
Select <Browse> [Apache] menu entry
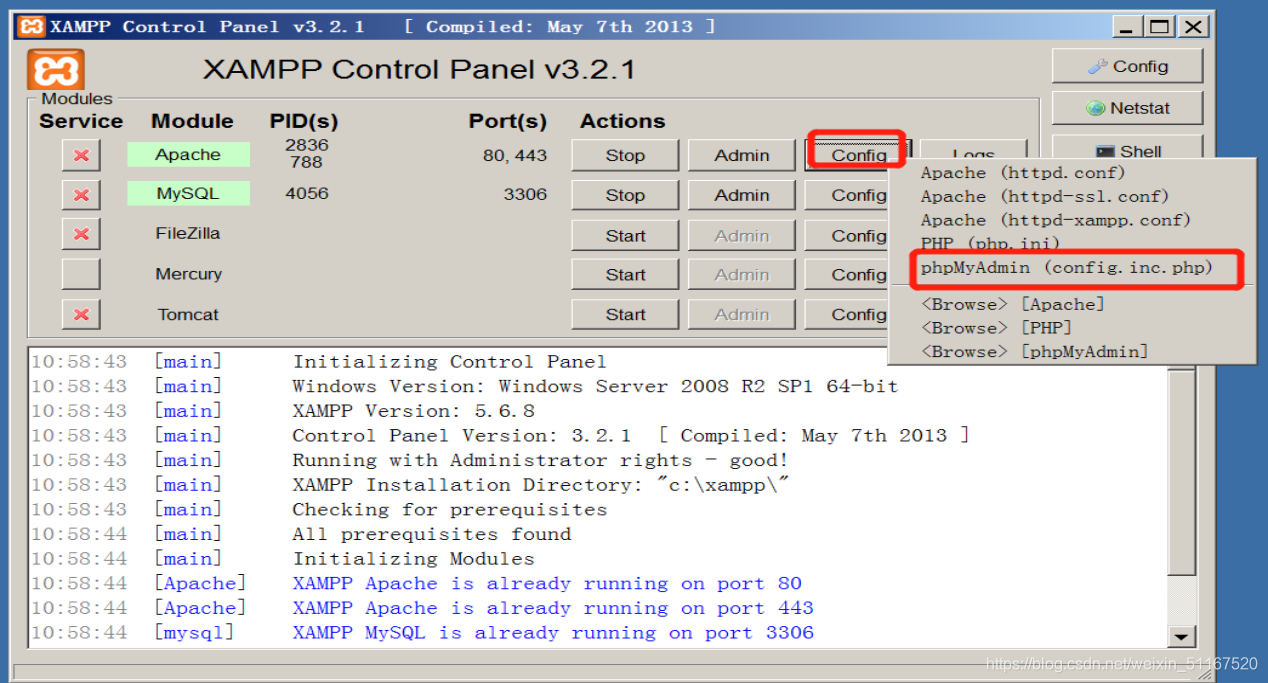pos(1012,304)
